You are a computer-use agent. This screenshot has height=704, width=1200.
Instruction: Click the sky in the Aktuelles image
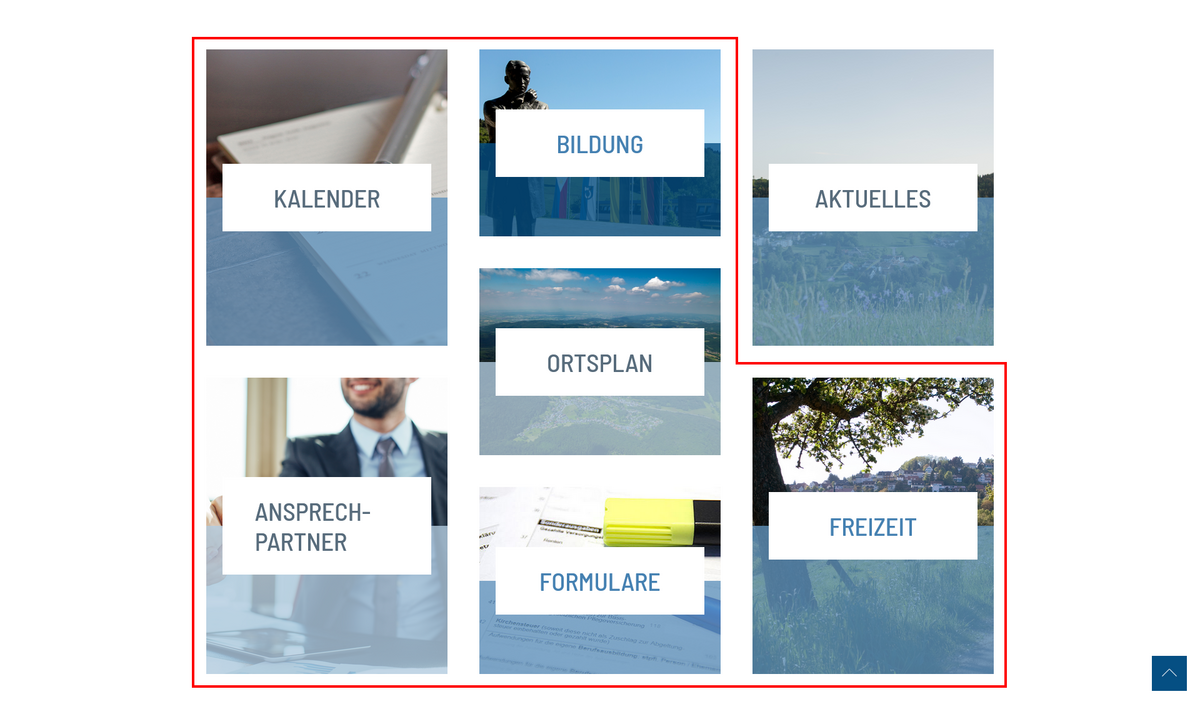(873, 108)
